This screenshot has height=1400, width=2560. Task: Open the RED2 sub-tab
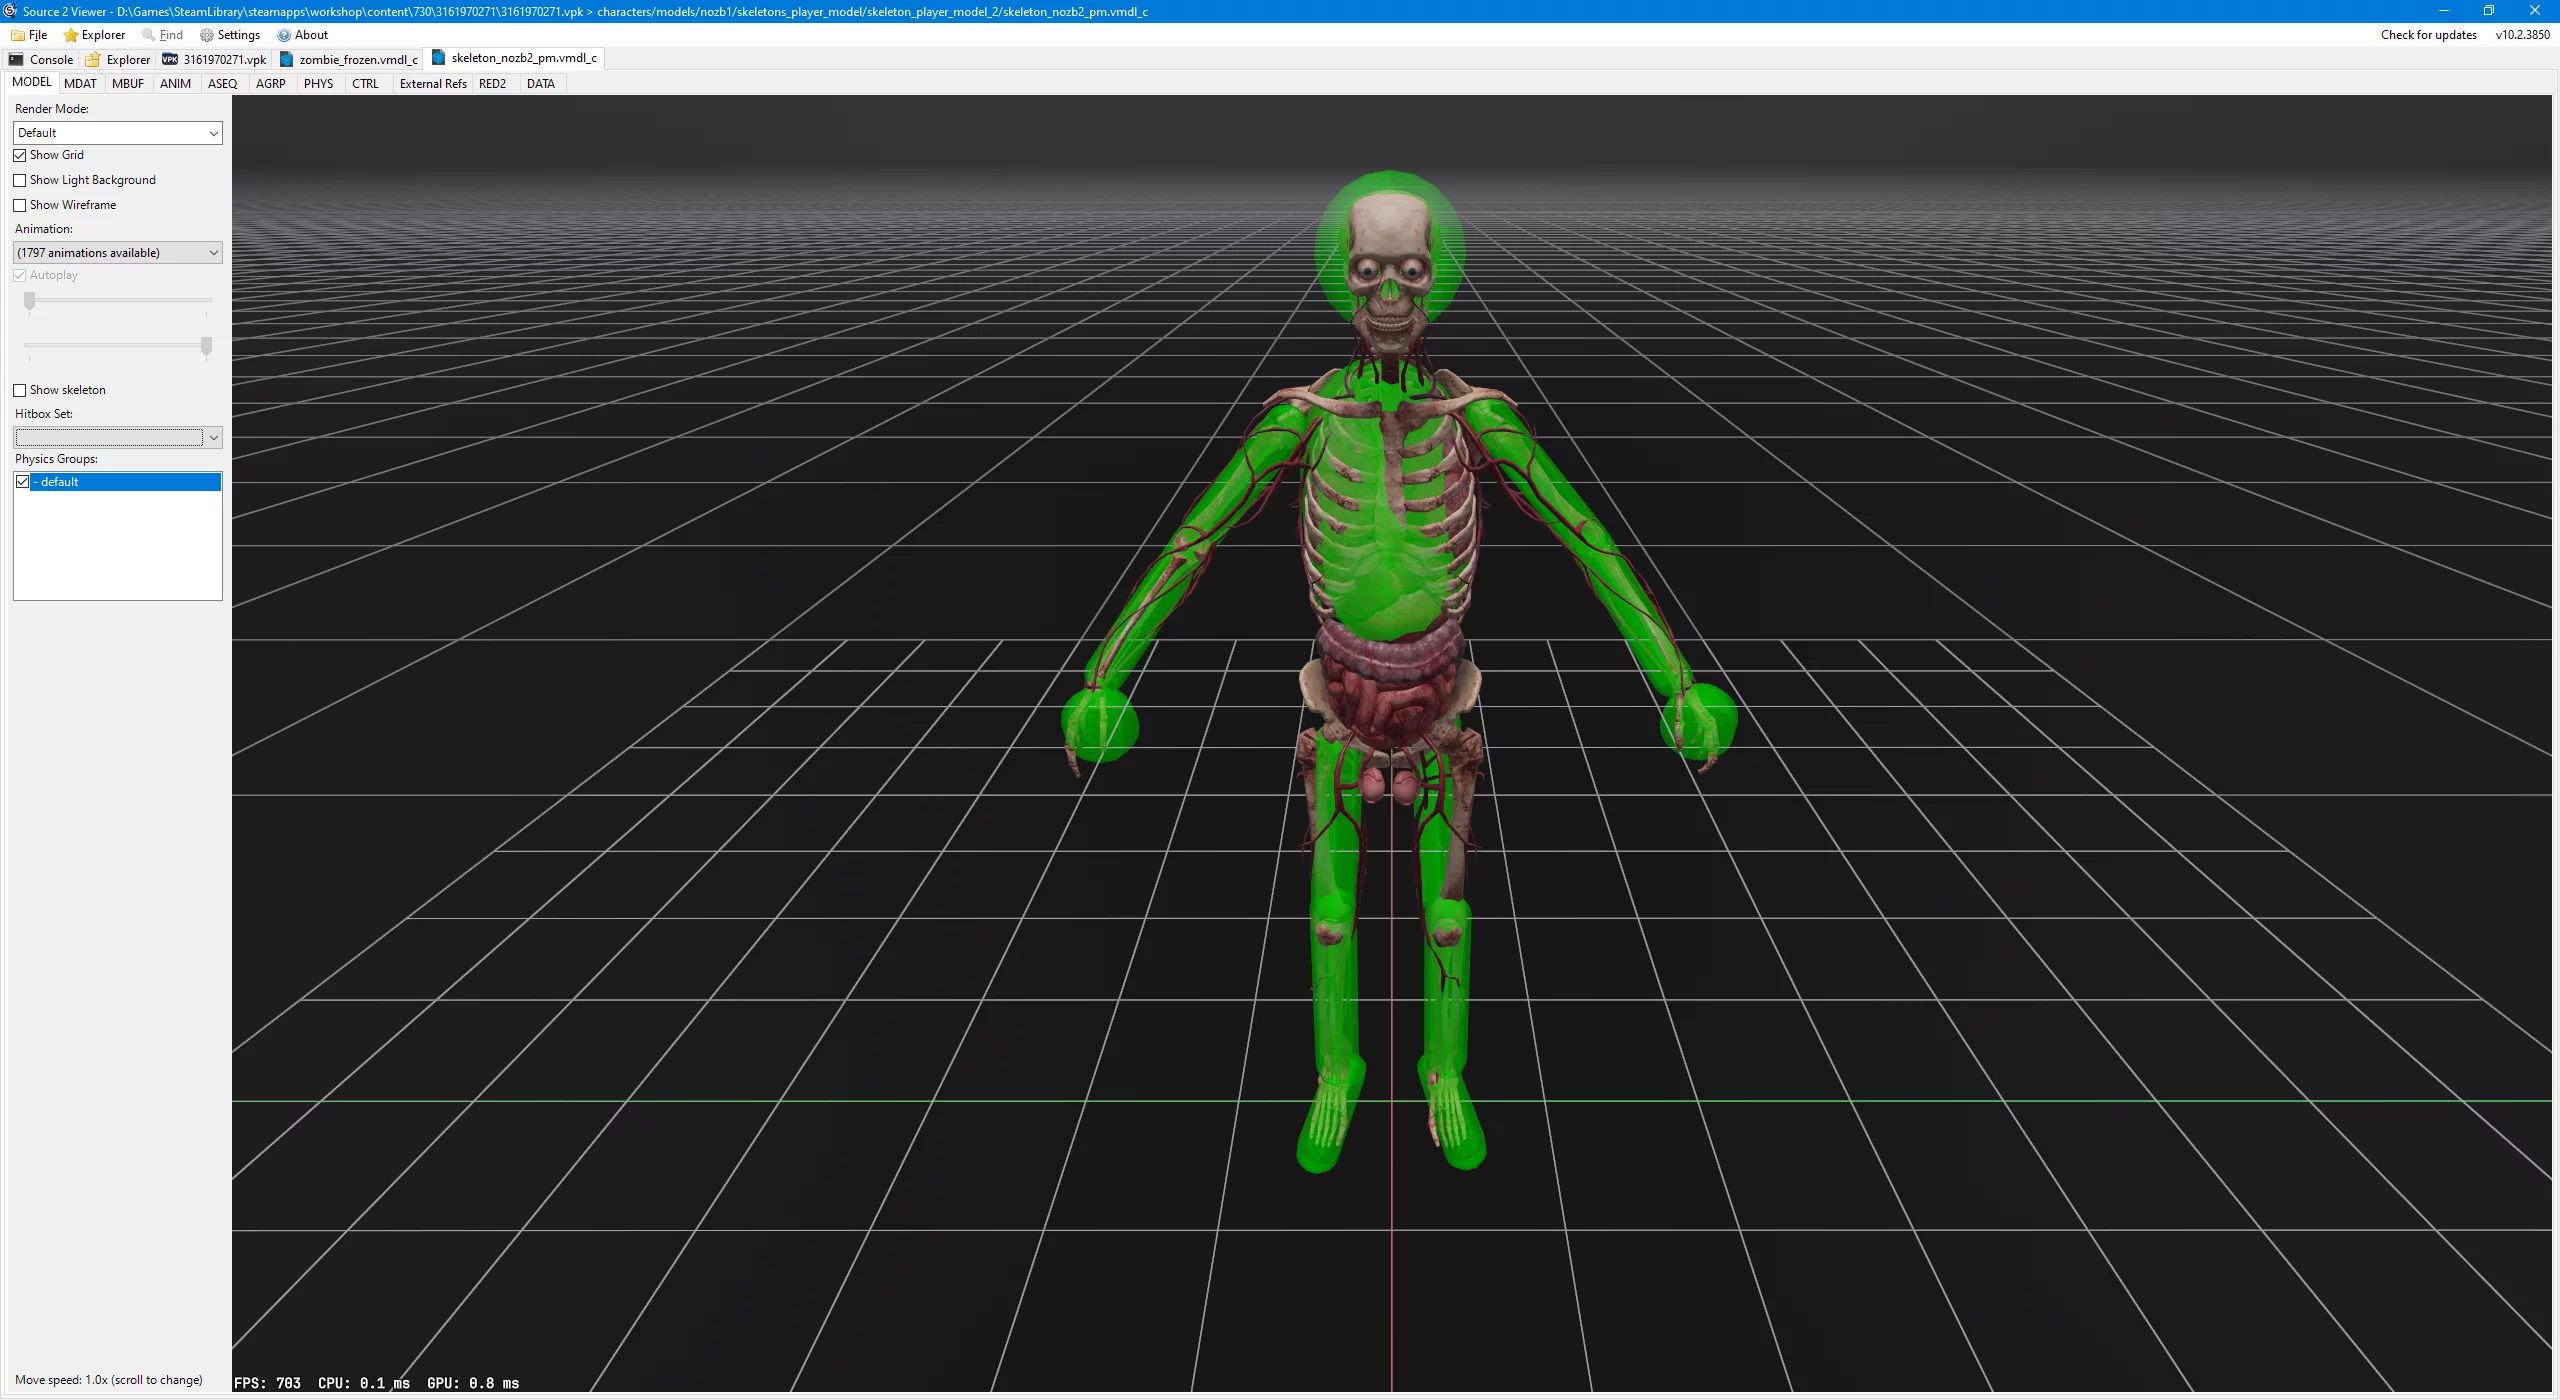point(493,84)
